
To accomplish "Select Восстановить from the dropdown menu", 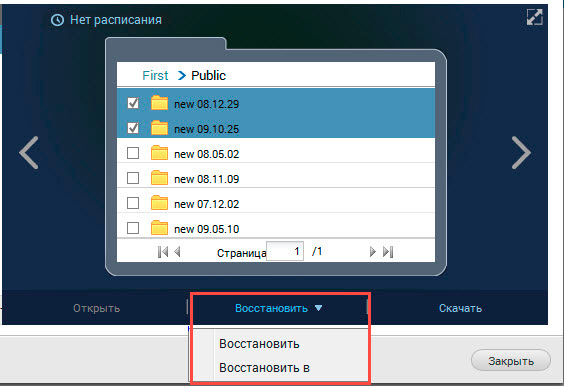I will (259, 344).
